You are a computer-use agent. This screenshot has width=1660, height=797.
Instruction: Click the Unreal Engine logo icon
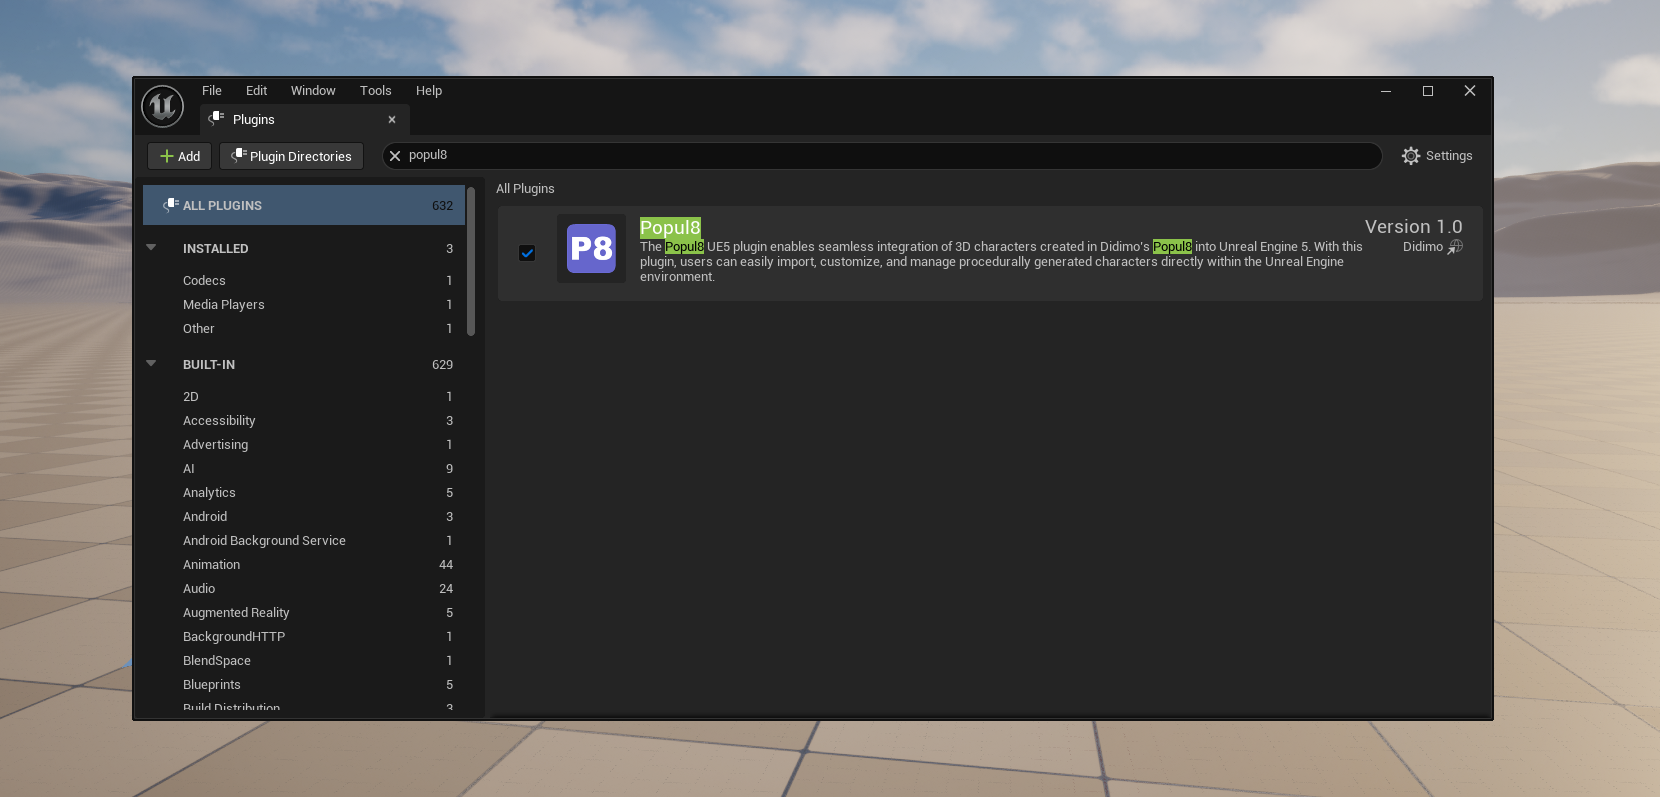pos(163,106)
